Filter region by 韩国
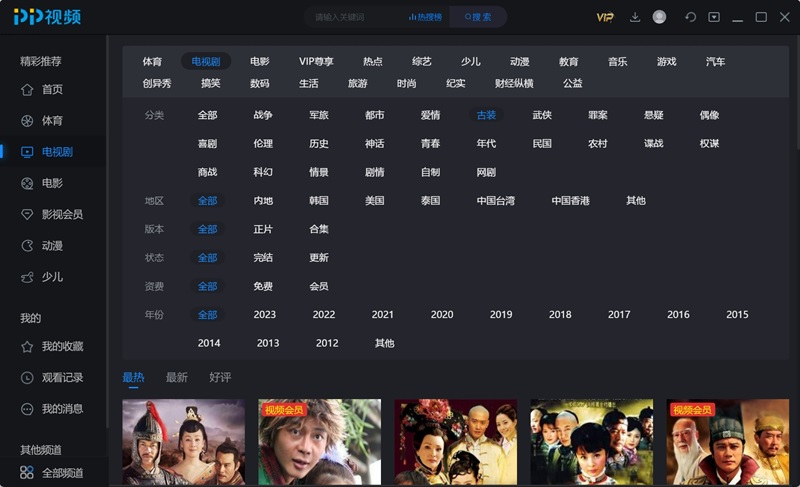This screenshot has height=487, width=800. pos(319,201)
